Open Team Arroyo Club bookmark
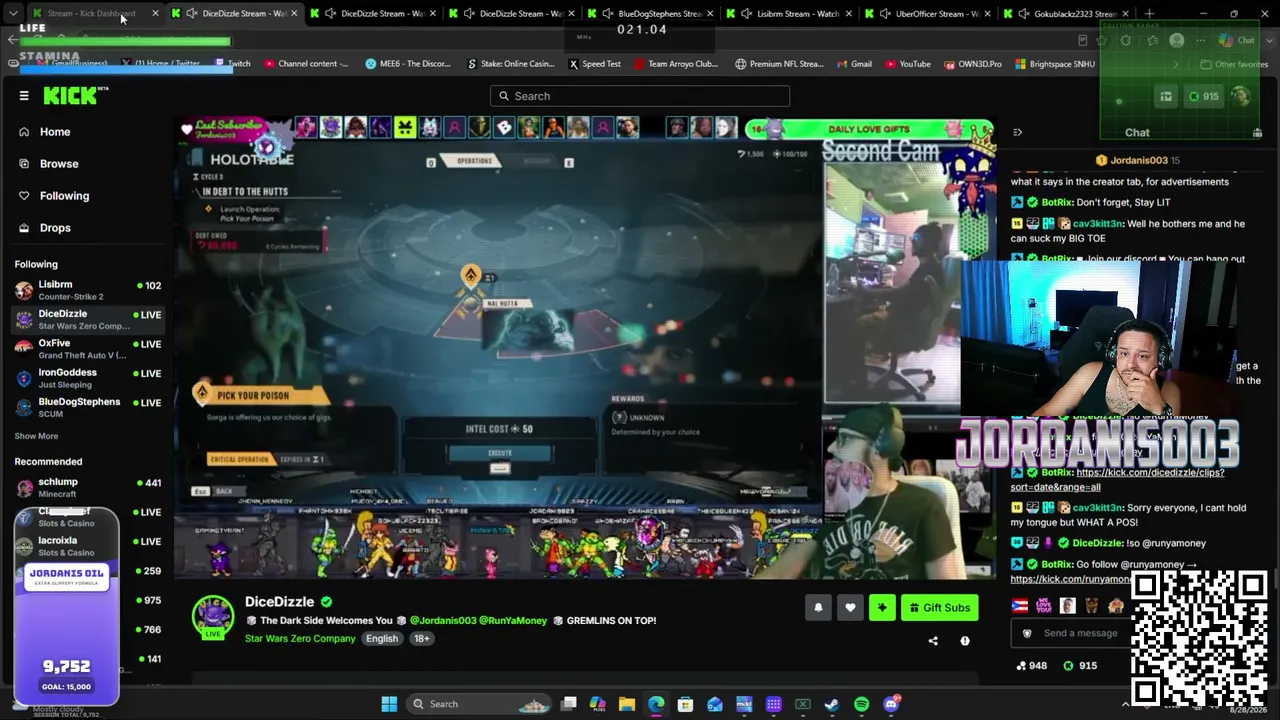Image resolution: width=1280 pixels, height=720 pixels. 675,64
